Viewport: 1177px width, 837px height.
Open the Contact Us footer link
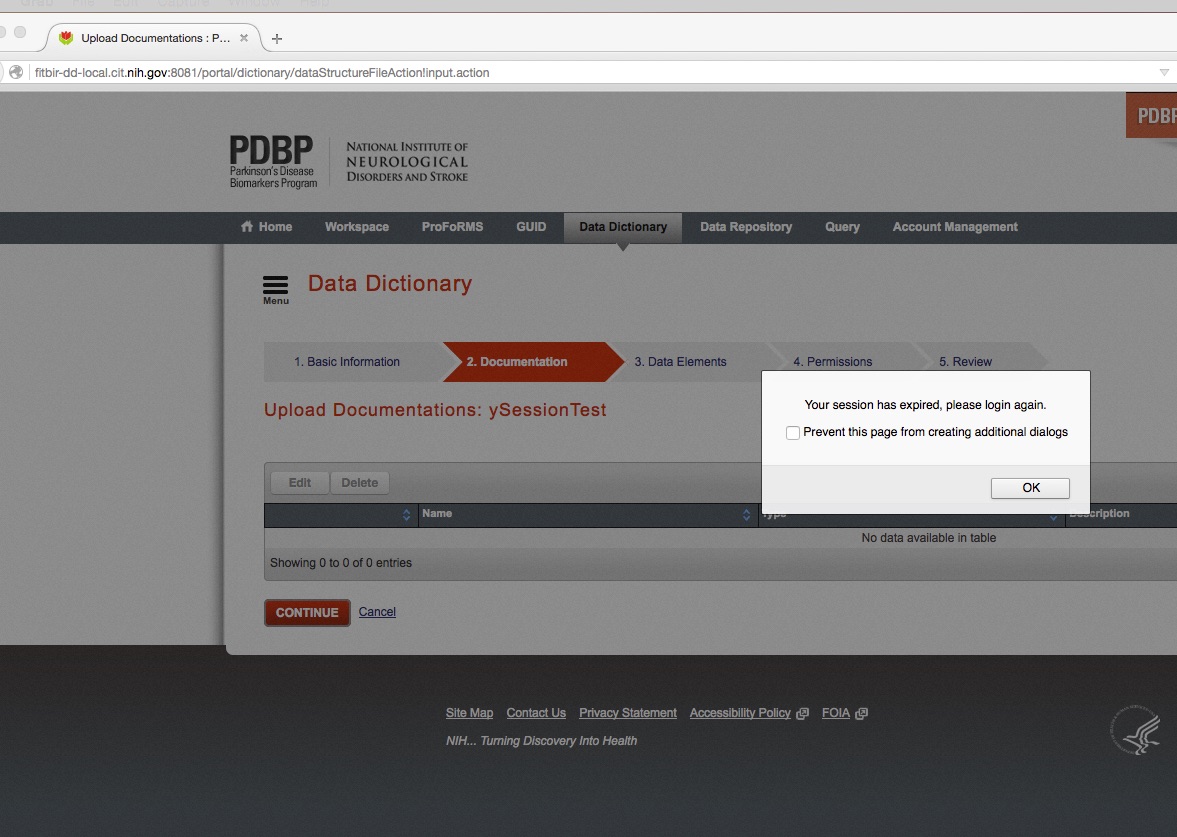pyautogui.click(x=536, y=713)
